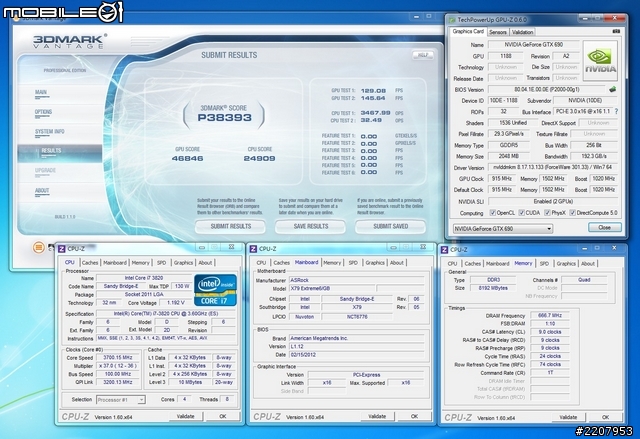Screen dimensions: 640x439
Task: Click the Multiplier value x 37.0
Action: click(118, 366)
